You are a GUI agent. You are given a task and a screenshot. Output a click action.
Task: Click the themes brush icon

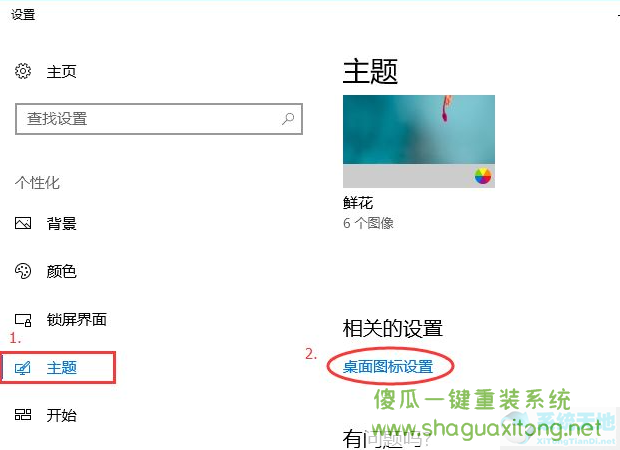tap(23, 368)
